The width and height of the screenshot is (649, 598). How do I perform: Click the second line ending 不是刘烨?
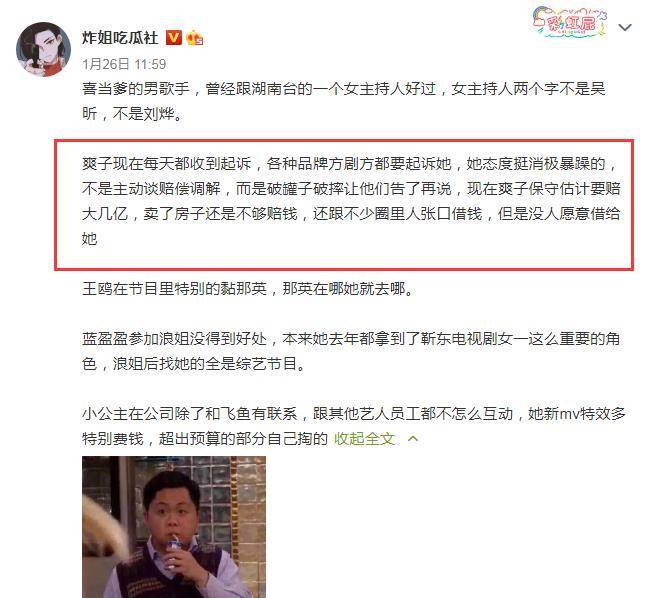pyautogui.click(x=132, y=113)
